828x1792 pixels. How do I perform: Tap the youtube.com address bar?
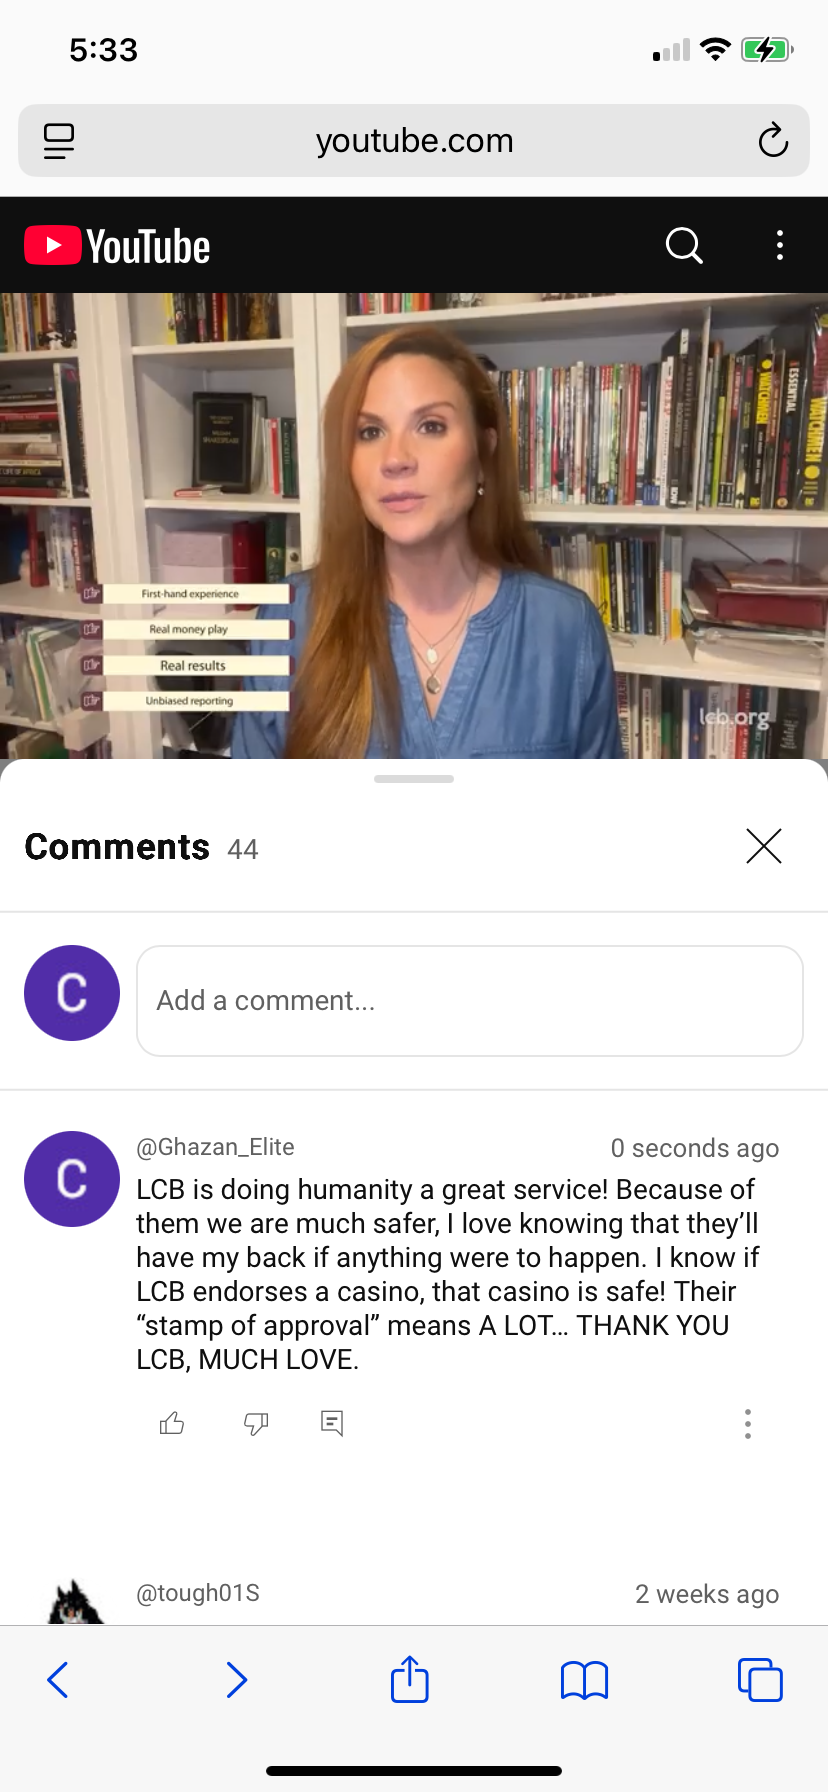(x=414, y=141)
